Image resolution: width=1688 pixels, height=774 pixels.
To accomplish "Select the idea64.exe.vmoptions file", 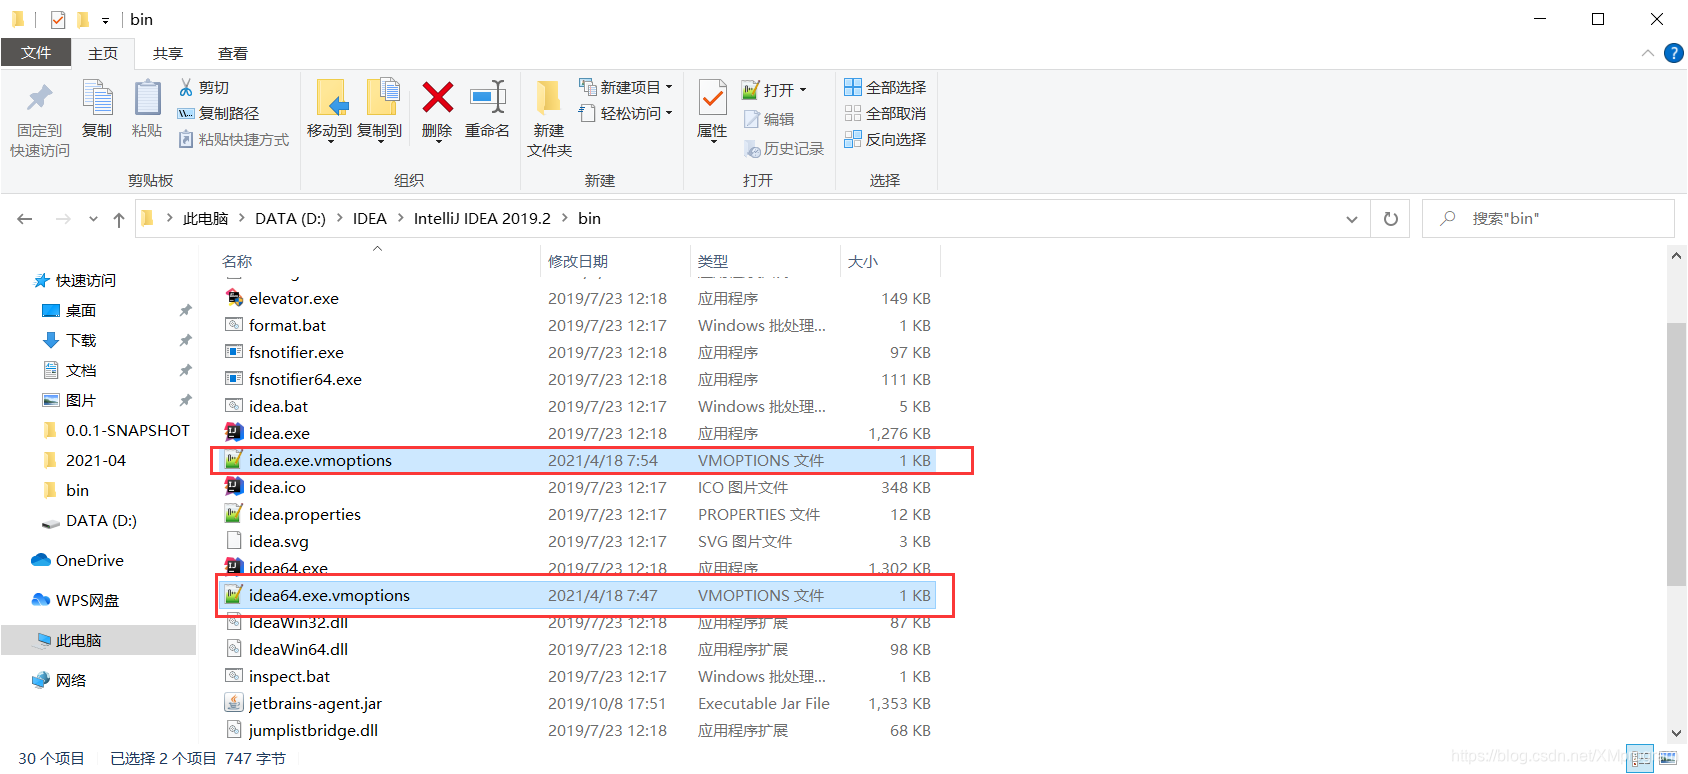I will [x=577, y=596].
